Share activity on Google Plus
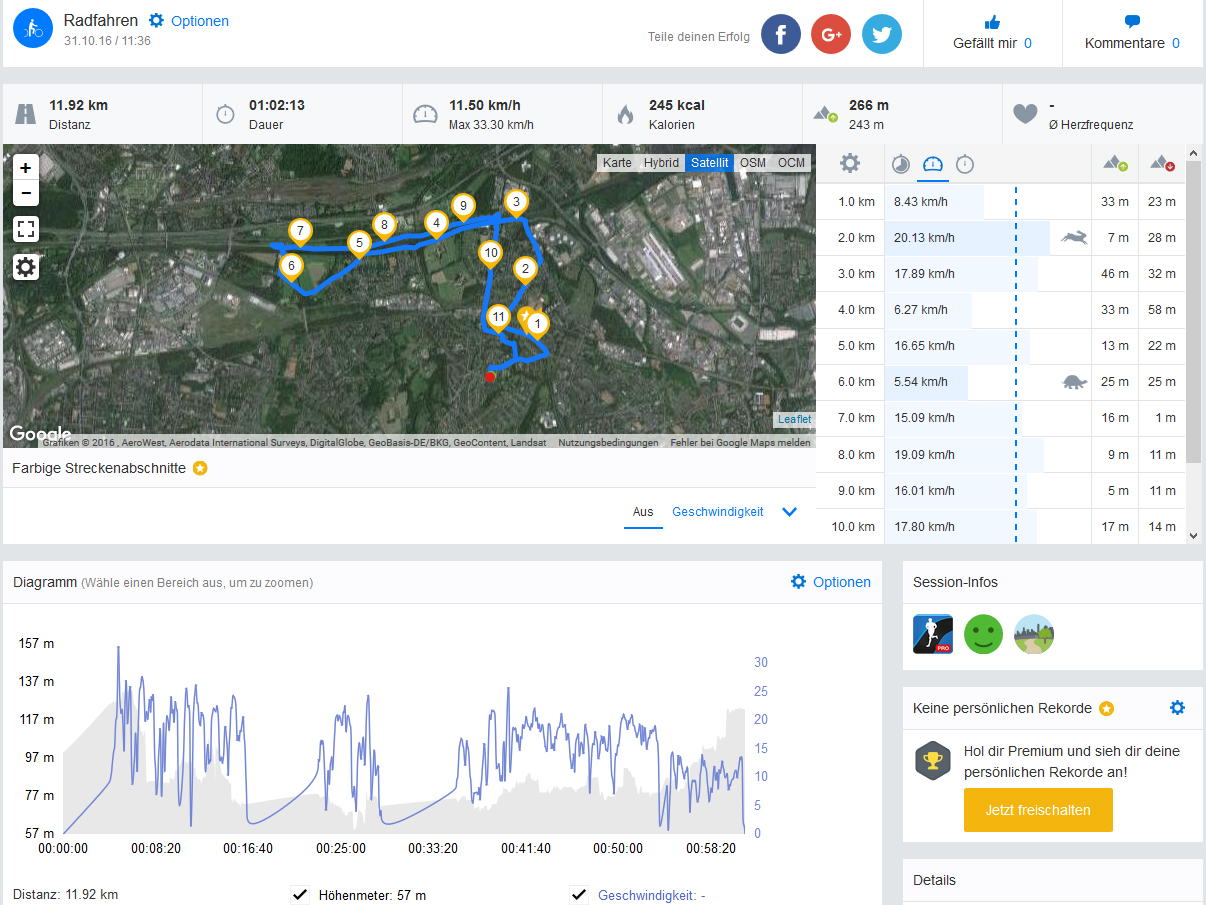The height and width of the screenshot is (905, 1206). (x=831, y=34)
